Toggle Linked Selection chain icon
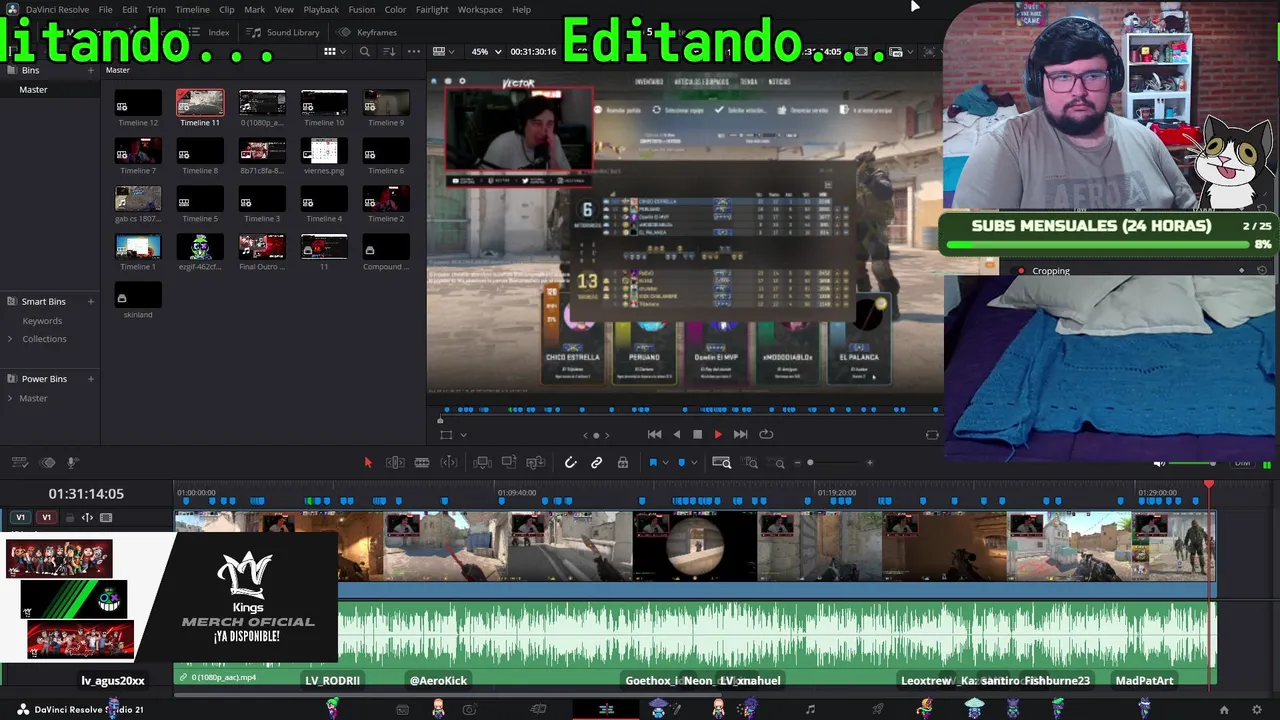The height and width of the screenshot is (720, 1280). 597,462
